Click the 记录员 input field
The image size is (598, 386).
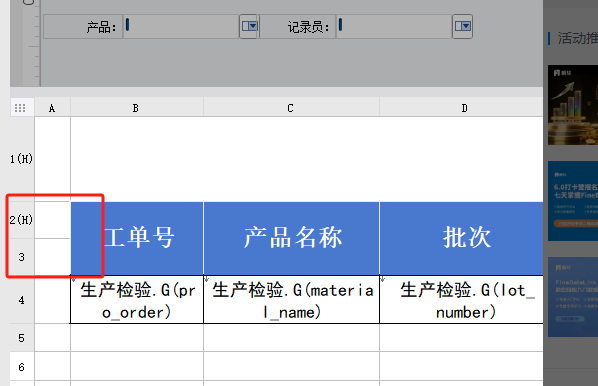click(394, 26)
